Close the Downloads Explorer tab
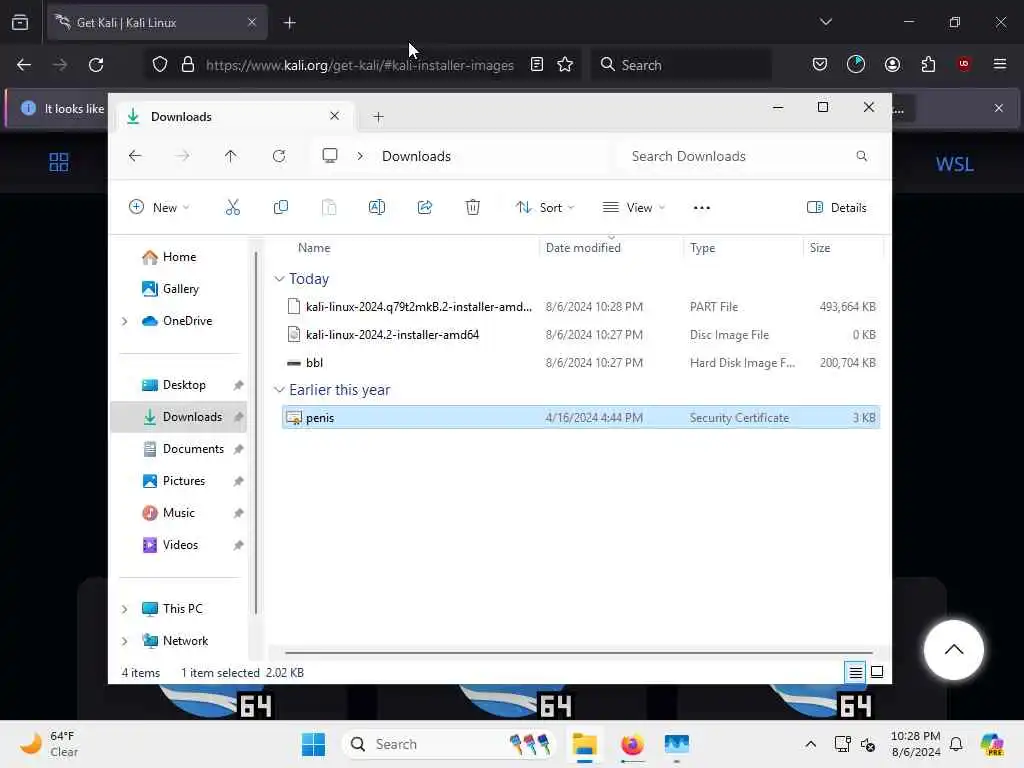 coord(334,116)
